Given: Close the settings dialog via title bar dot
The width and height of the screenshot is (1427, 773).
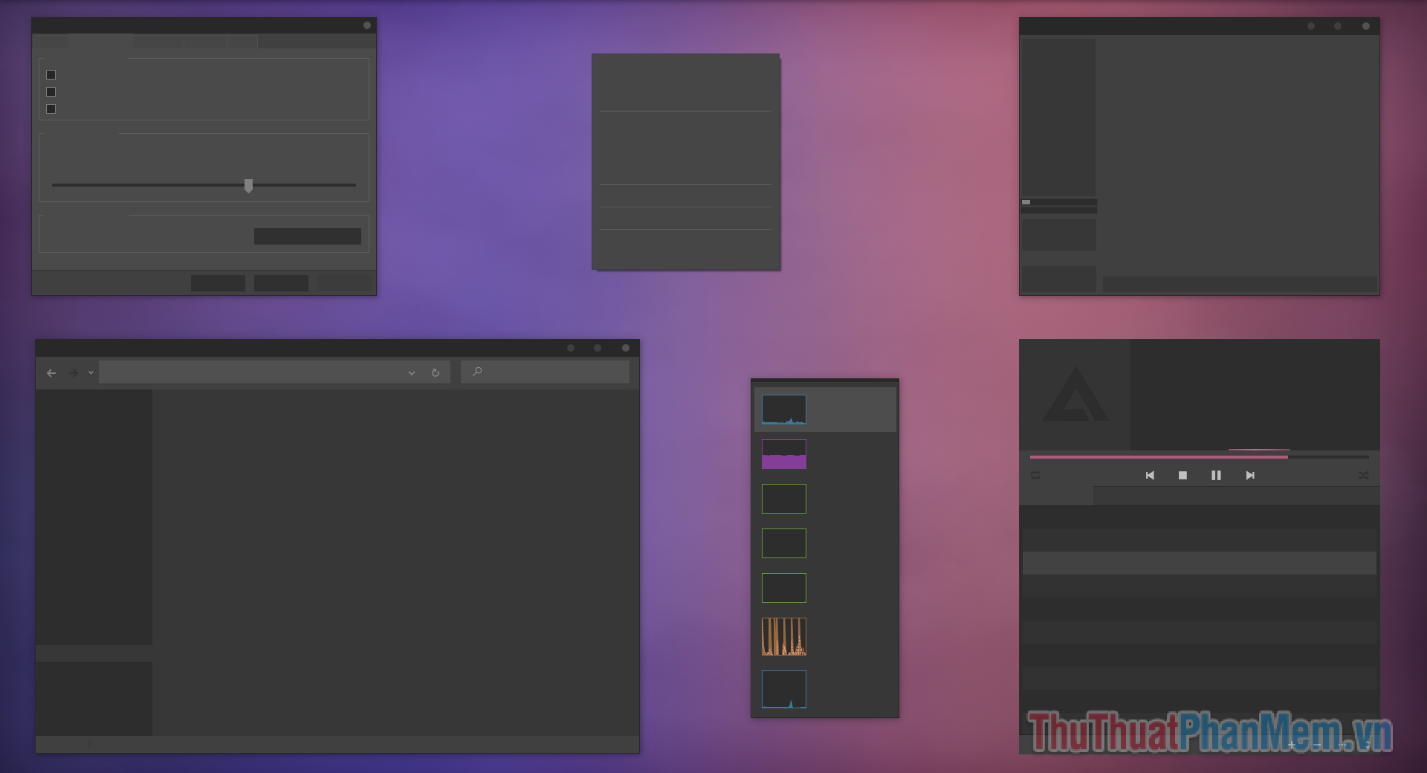Looking at the screenshot, I should (367, 25).
